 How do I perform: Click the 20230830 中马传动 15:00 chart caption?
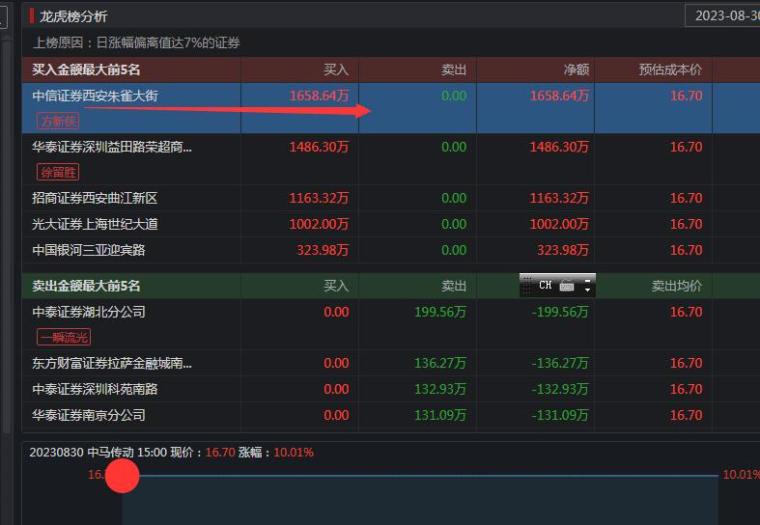point(98,453)
